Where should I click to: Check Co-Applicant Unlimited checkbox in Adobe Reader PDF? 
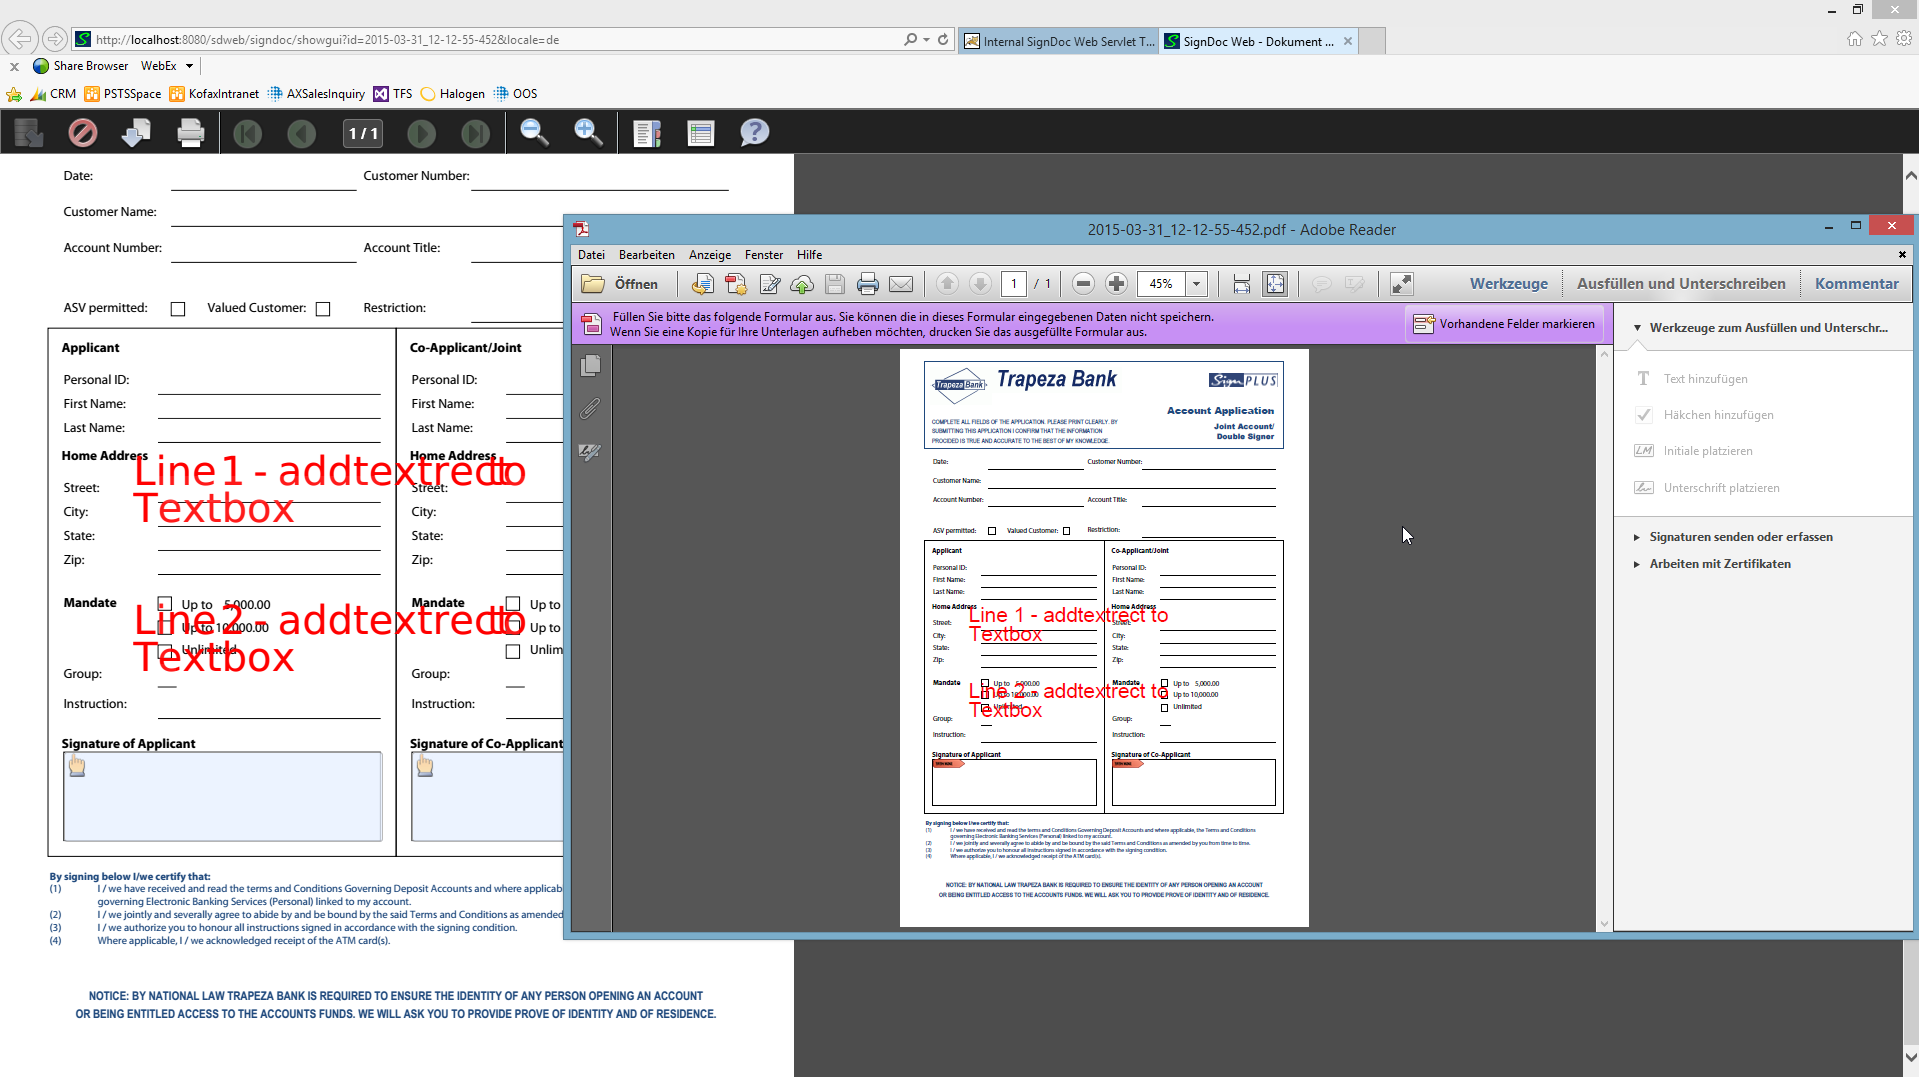(x=1164, y=707)
